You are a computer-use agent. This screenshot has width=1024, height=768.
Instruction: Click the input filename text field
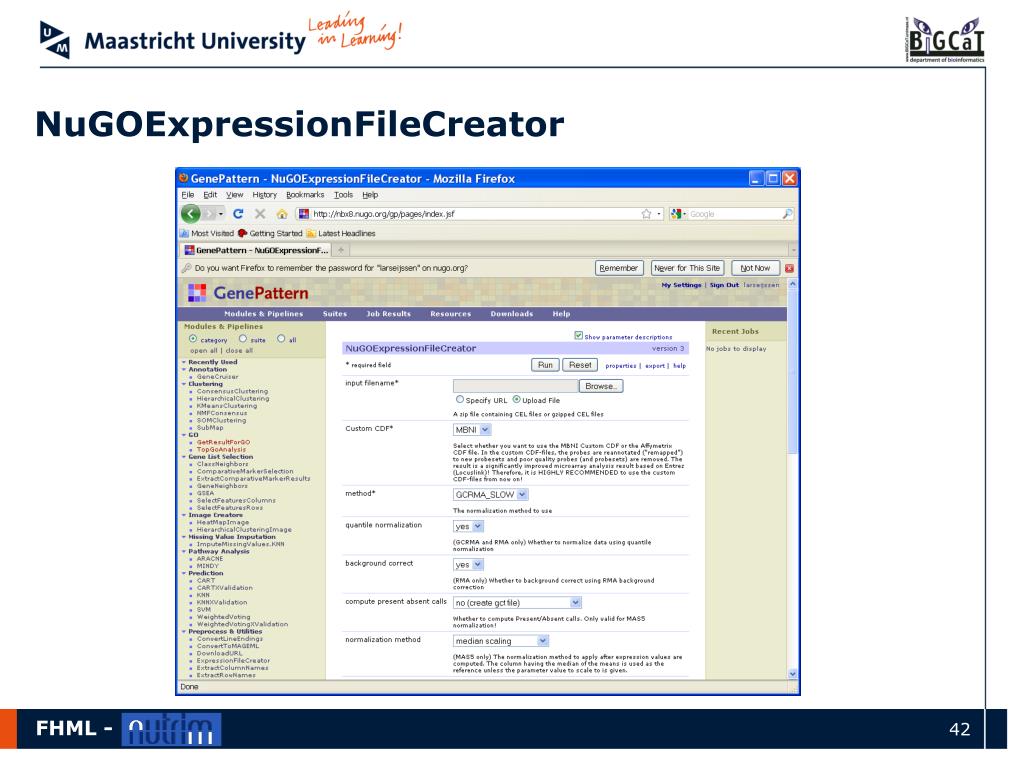[515, 386]
